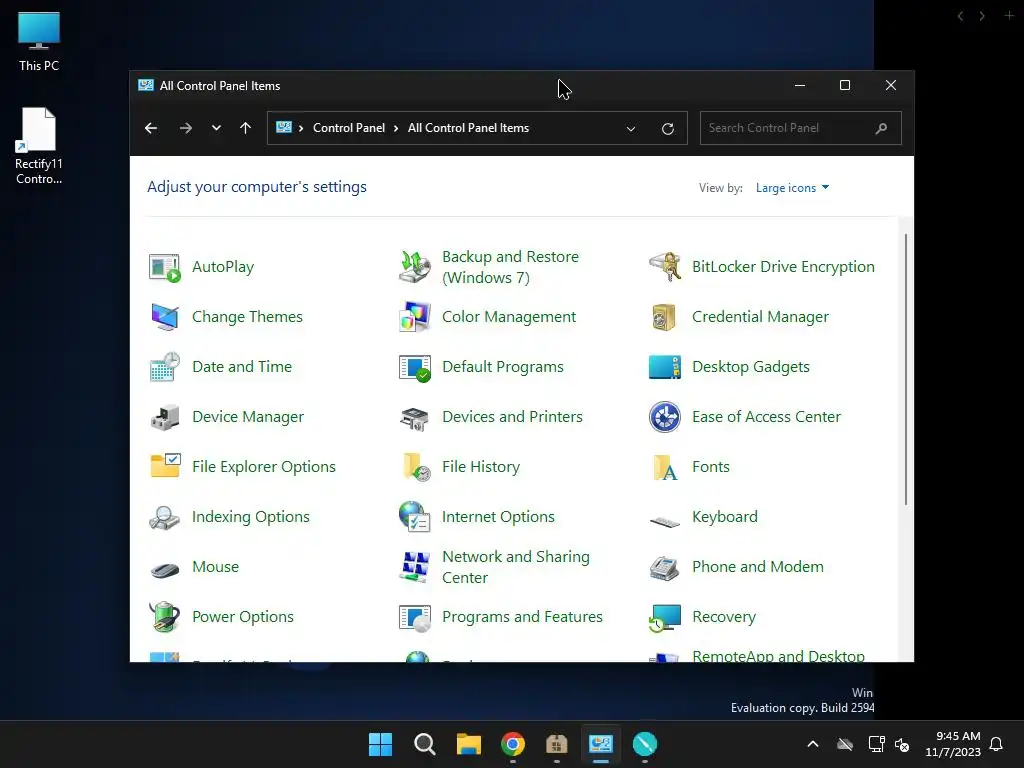Viewport: 1024px width, 768px height.
Task: Open the Color Management icon
Action: coord(415,317)
